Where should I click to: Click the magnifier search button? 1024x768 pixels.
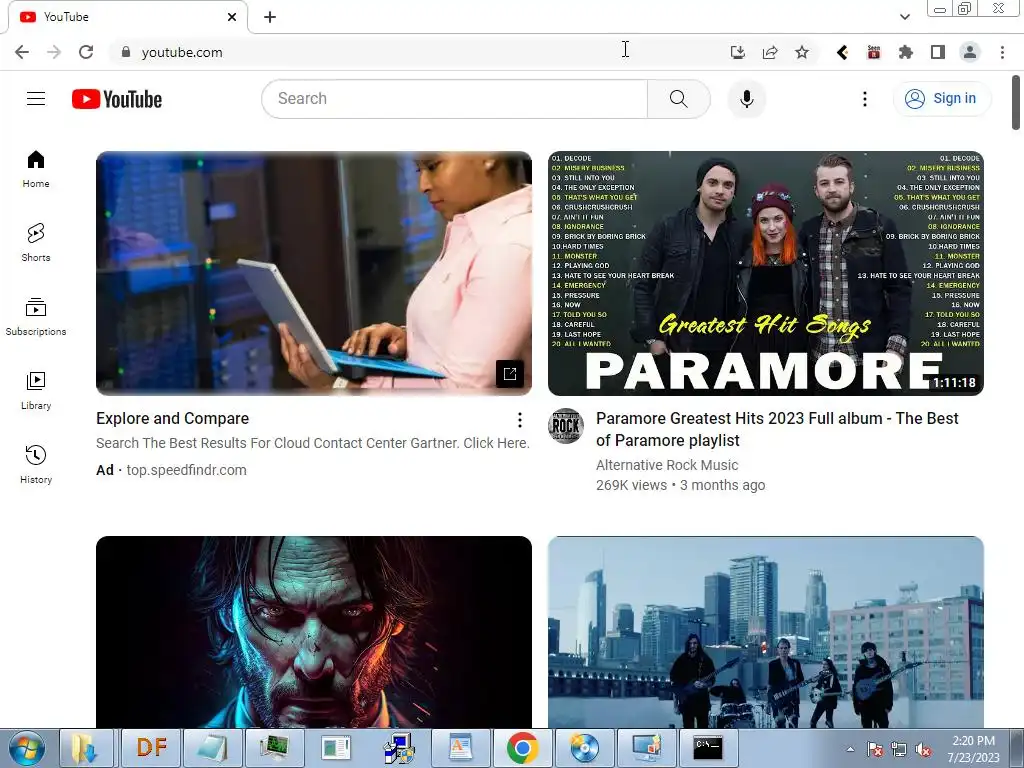679,99
